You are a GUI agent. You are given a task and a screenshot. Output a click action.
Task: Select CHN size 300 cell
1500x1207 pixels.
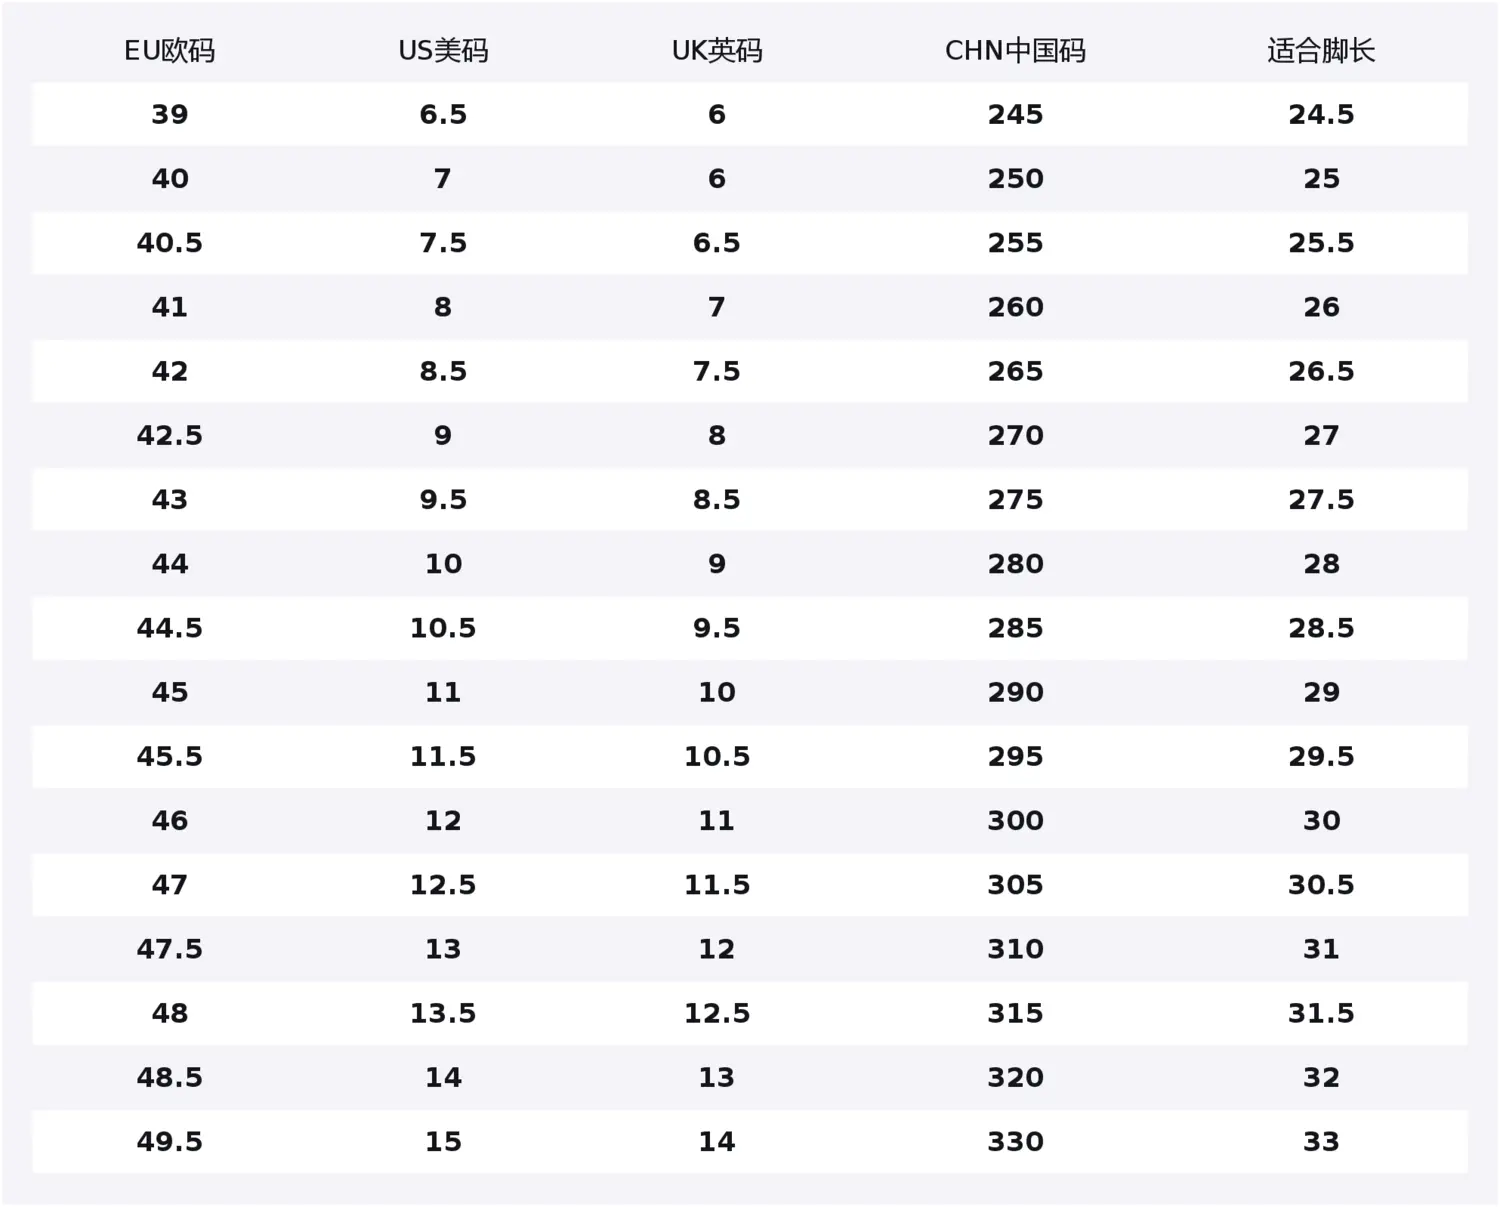point(1015,821)
